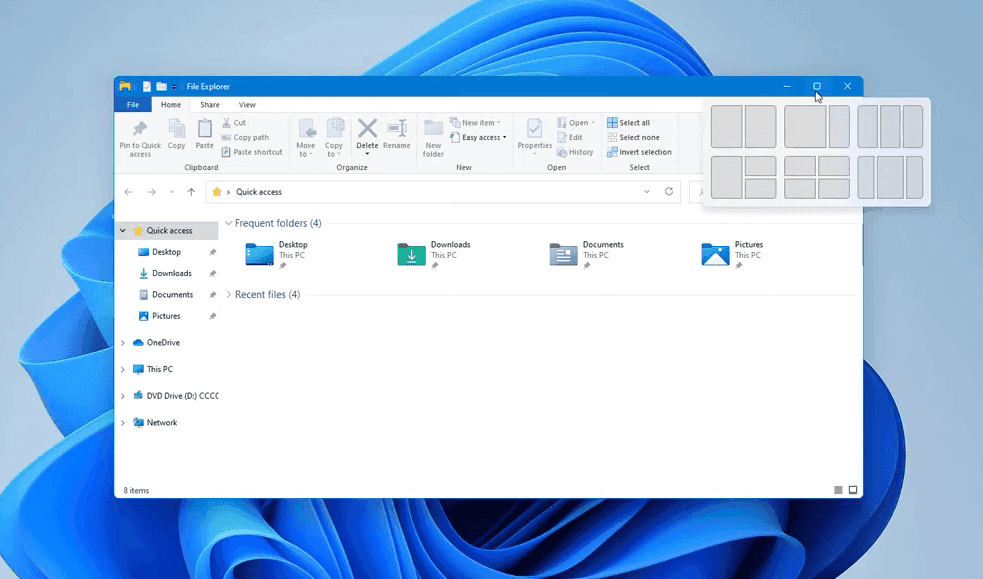Click the Open command in ribbon

pos(576,123)
